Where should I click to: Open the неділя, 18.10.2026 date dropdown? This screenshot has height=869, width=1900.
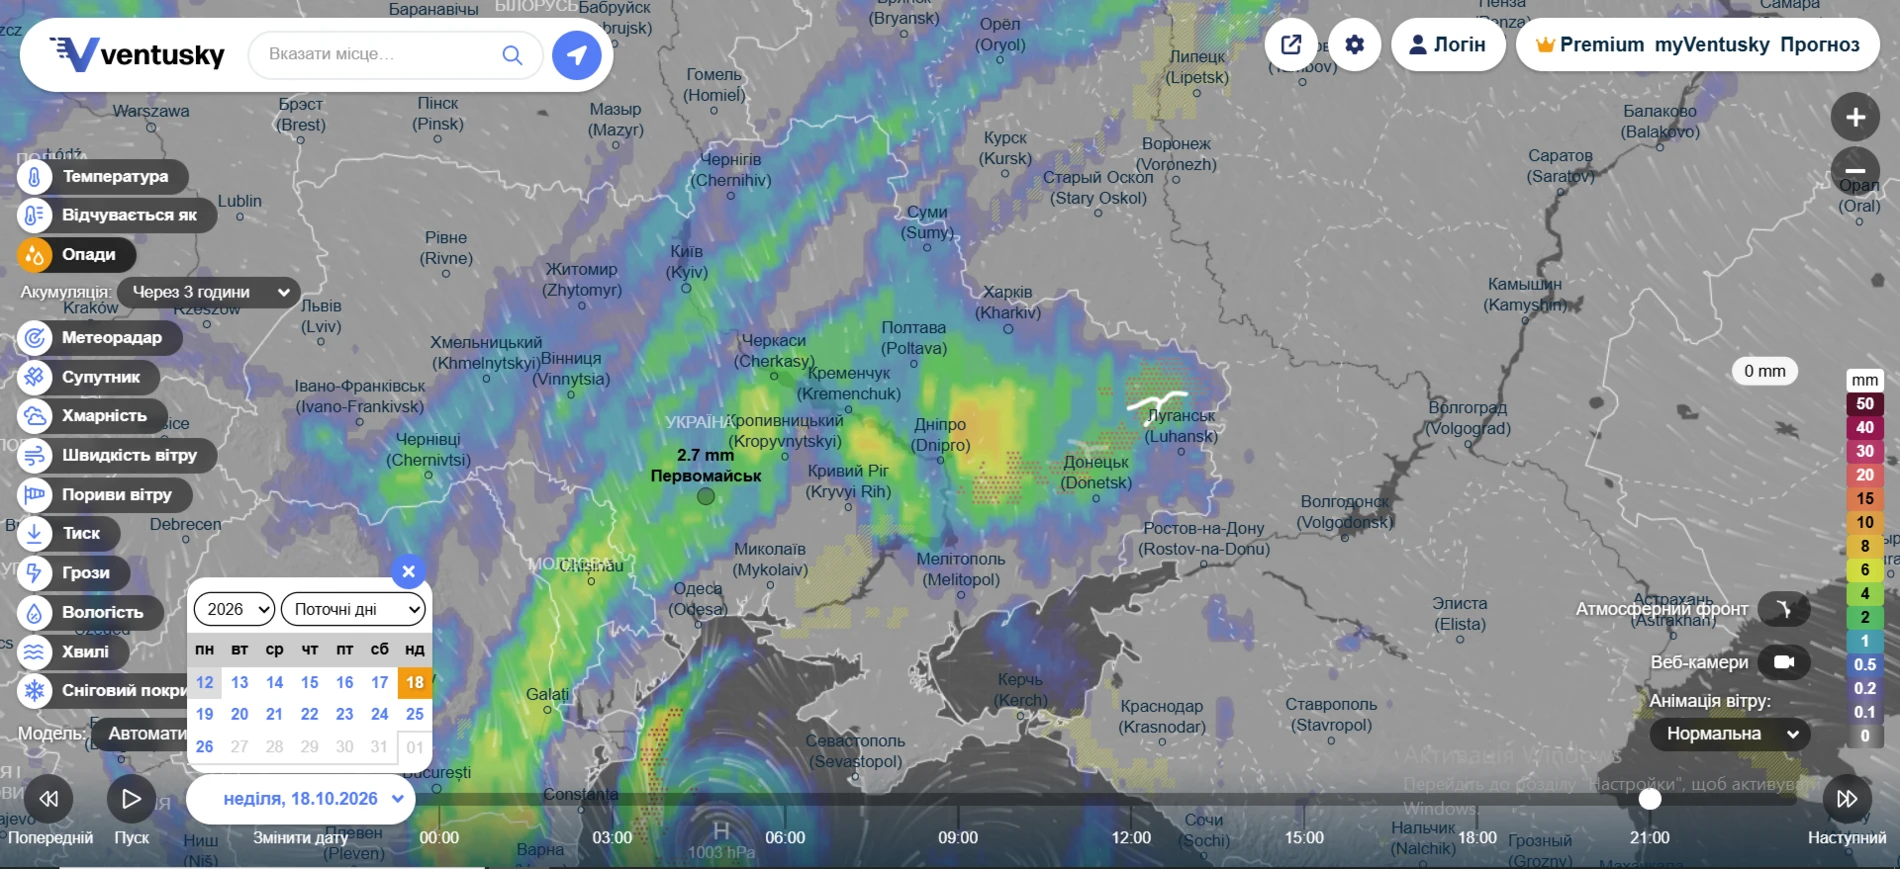tap(301, 799)
